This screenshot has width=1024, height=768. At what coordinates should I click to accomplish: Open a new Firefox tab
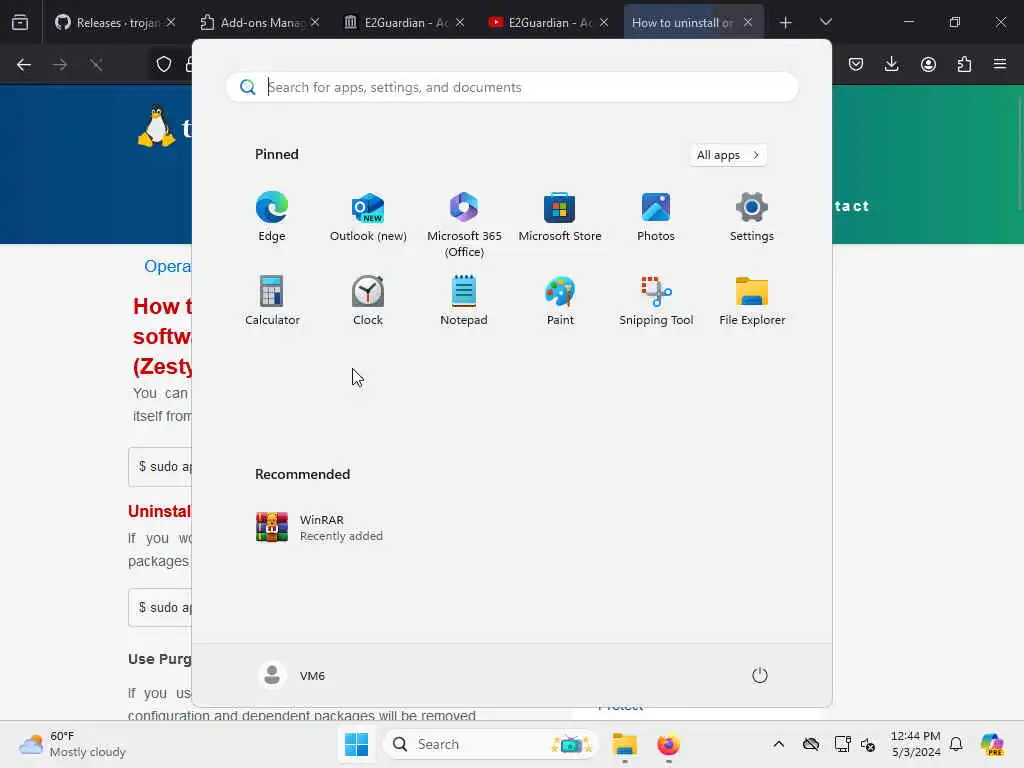(786, 23)
